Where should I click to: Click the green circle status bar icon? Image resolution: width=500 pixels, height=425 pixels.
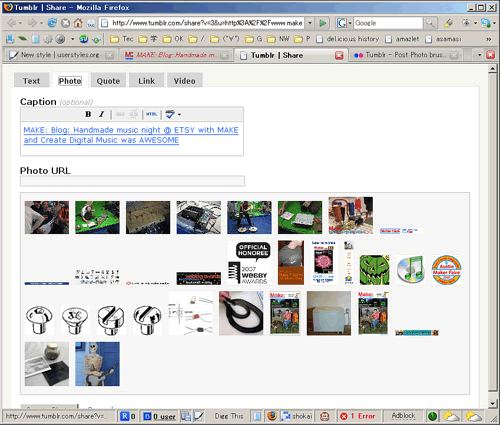tap(432, 416)
